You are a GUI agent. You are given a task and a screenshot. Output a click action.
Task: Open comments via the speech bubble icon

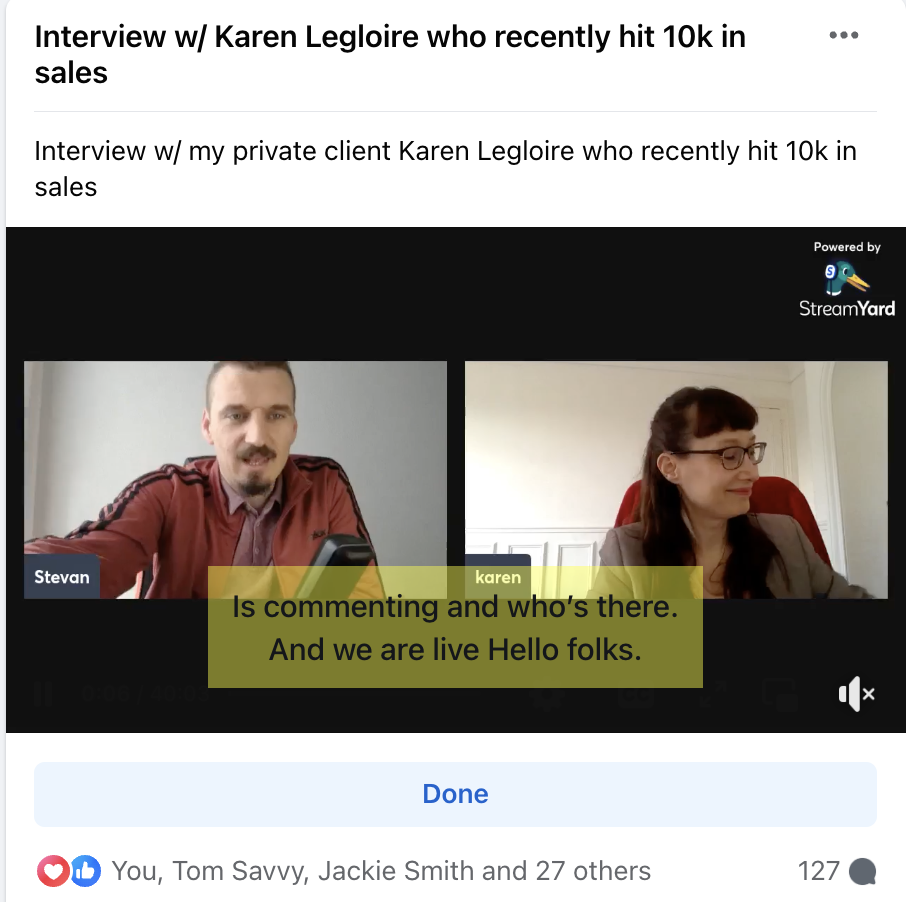coord(863,871)
